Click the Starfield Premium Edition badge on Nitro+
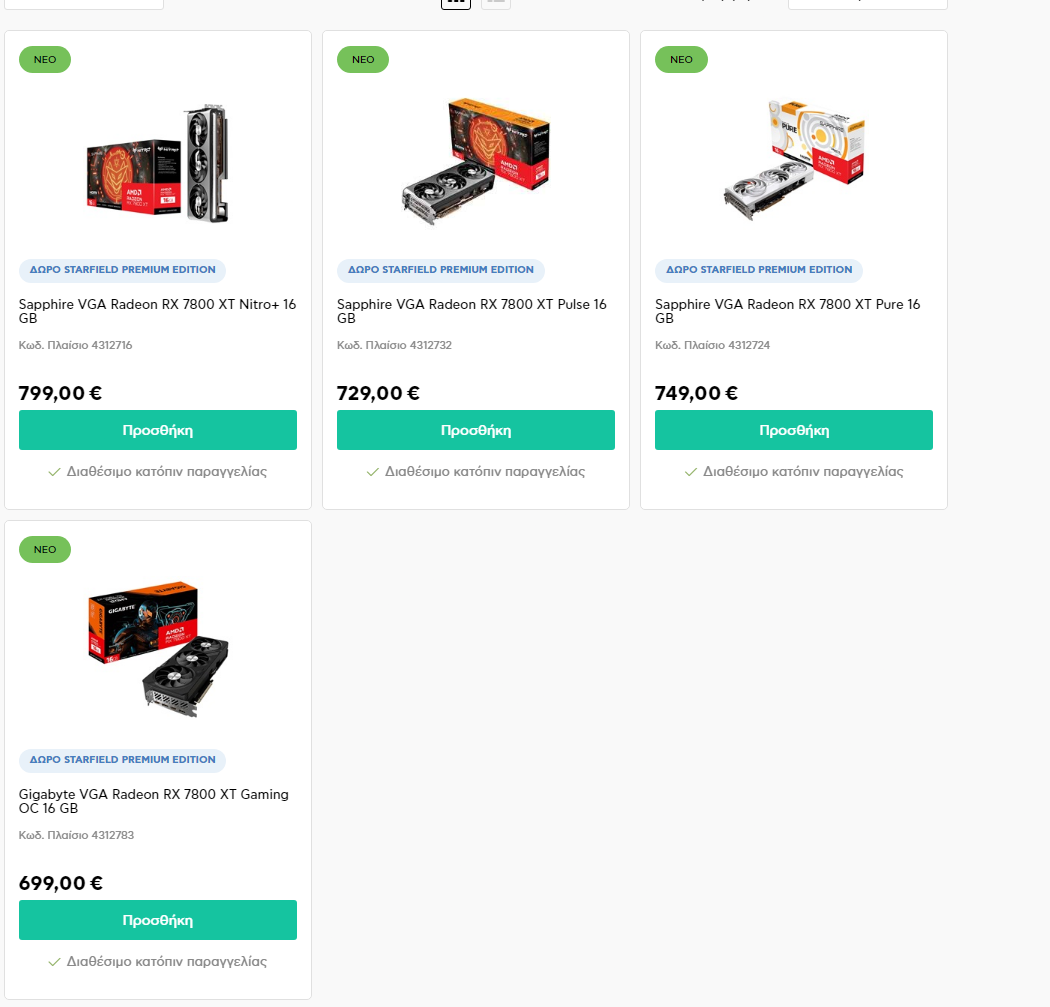Image resolution: width=1050 pixels, height=1007 pixels. [123, 270]
